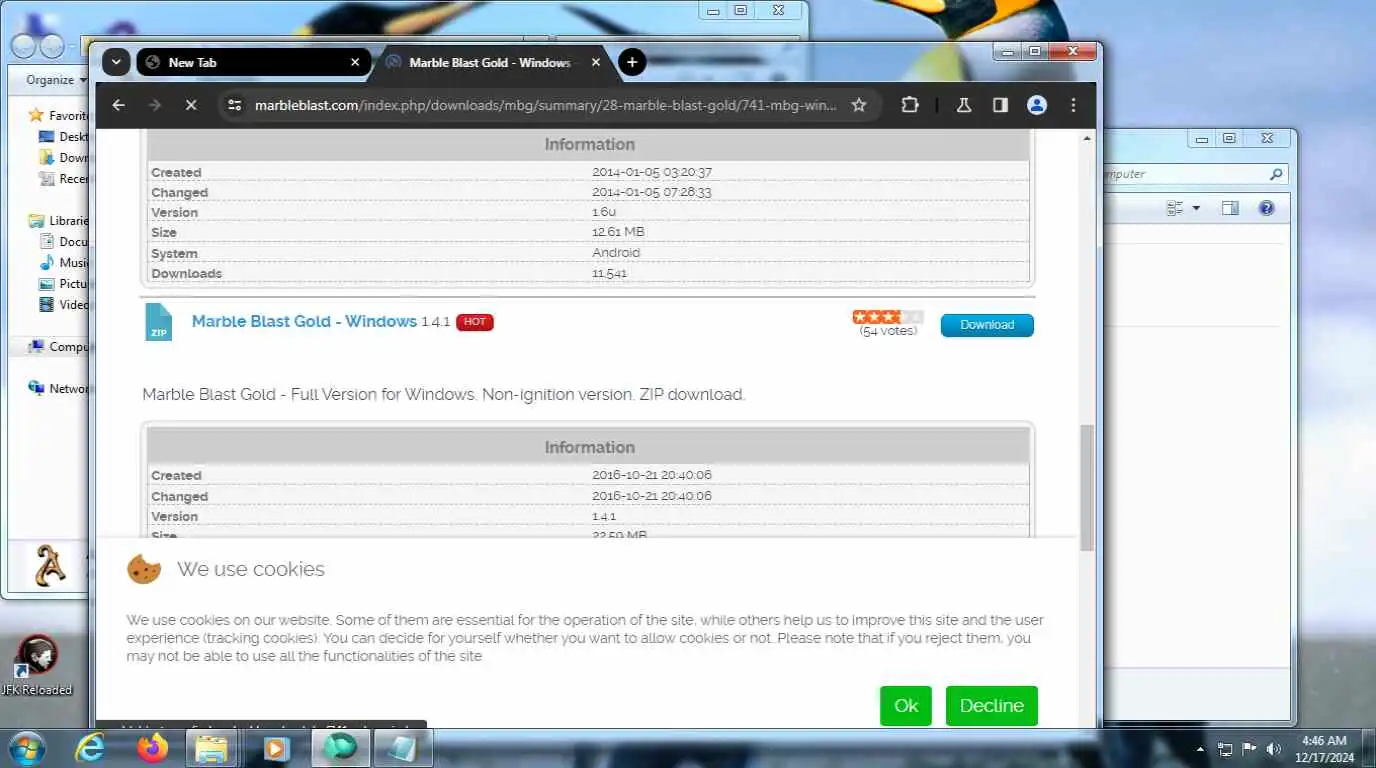The image size is (1376, 768).
Task: Open the site information icon in the address bar
Action: point(234,105)
